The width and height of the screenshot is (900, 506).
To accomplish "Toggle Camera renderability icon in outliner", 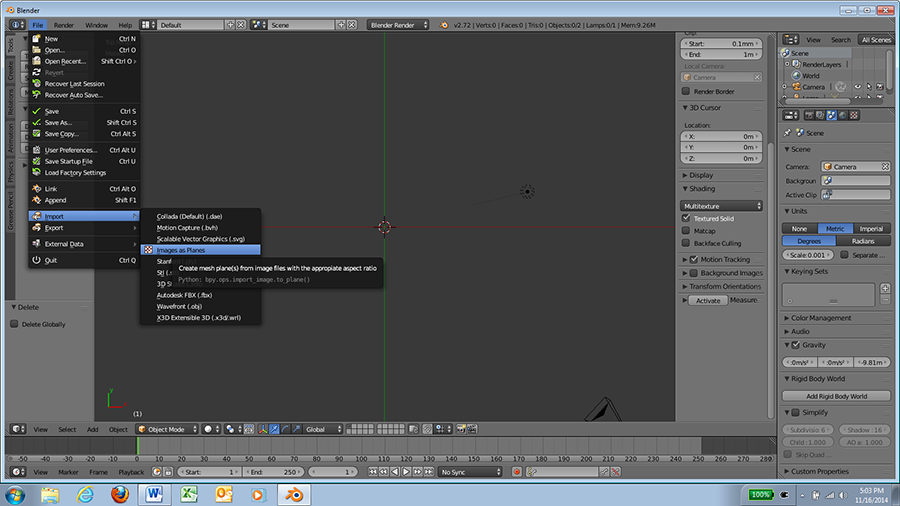I will tap(879, 87).
